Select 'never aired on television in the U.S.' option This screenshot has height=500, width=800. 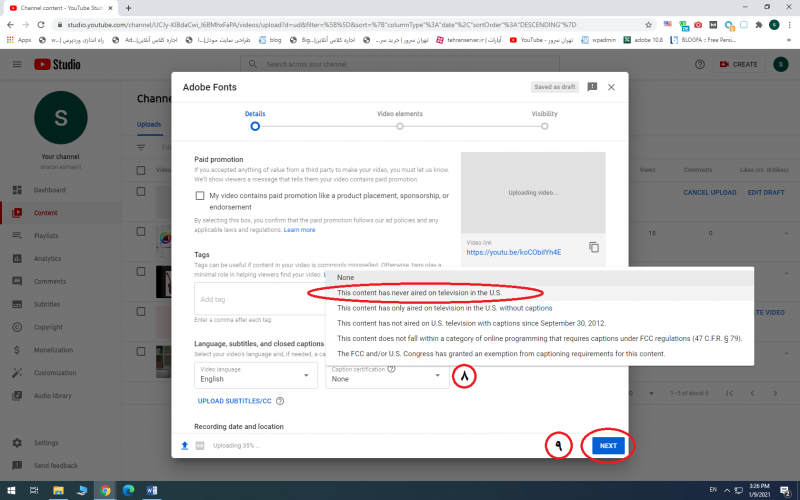[x=419, y=293]
